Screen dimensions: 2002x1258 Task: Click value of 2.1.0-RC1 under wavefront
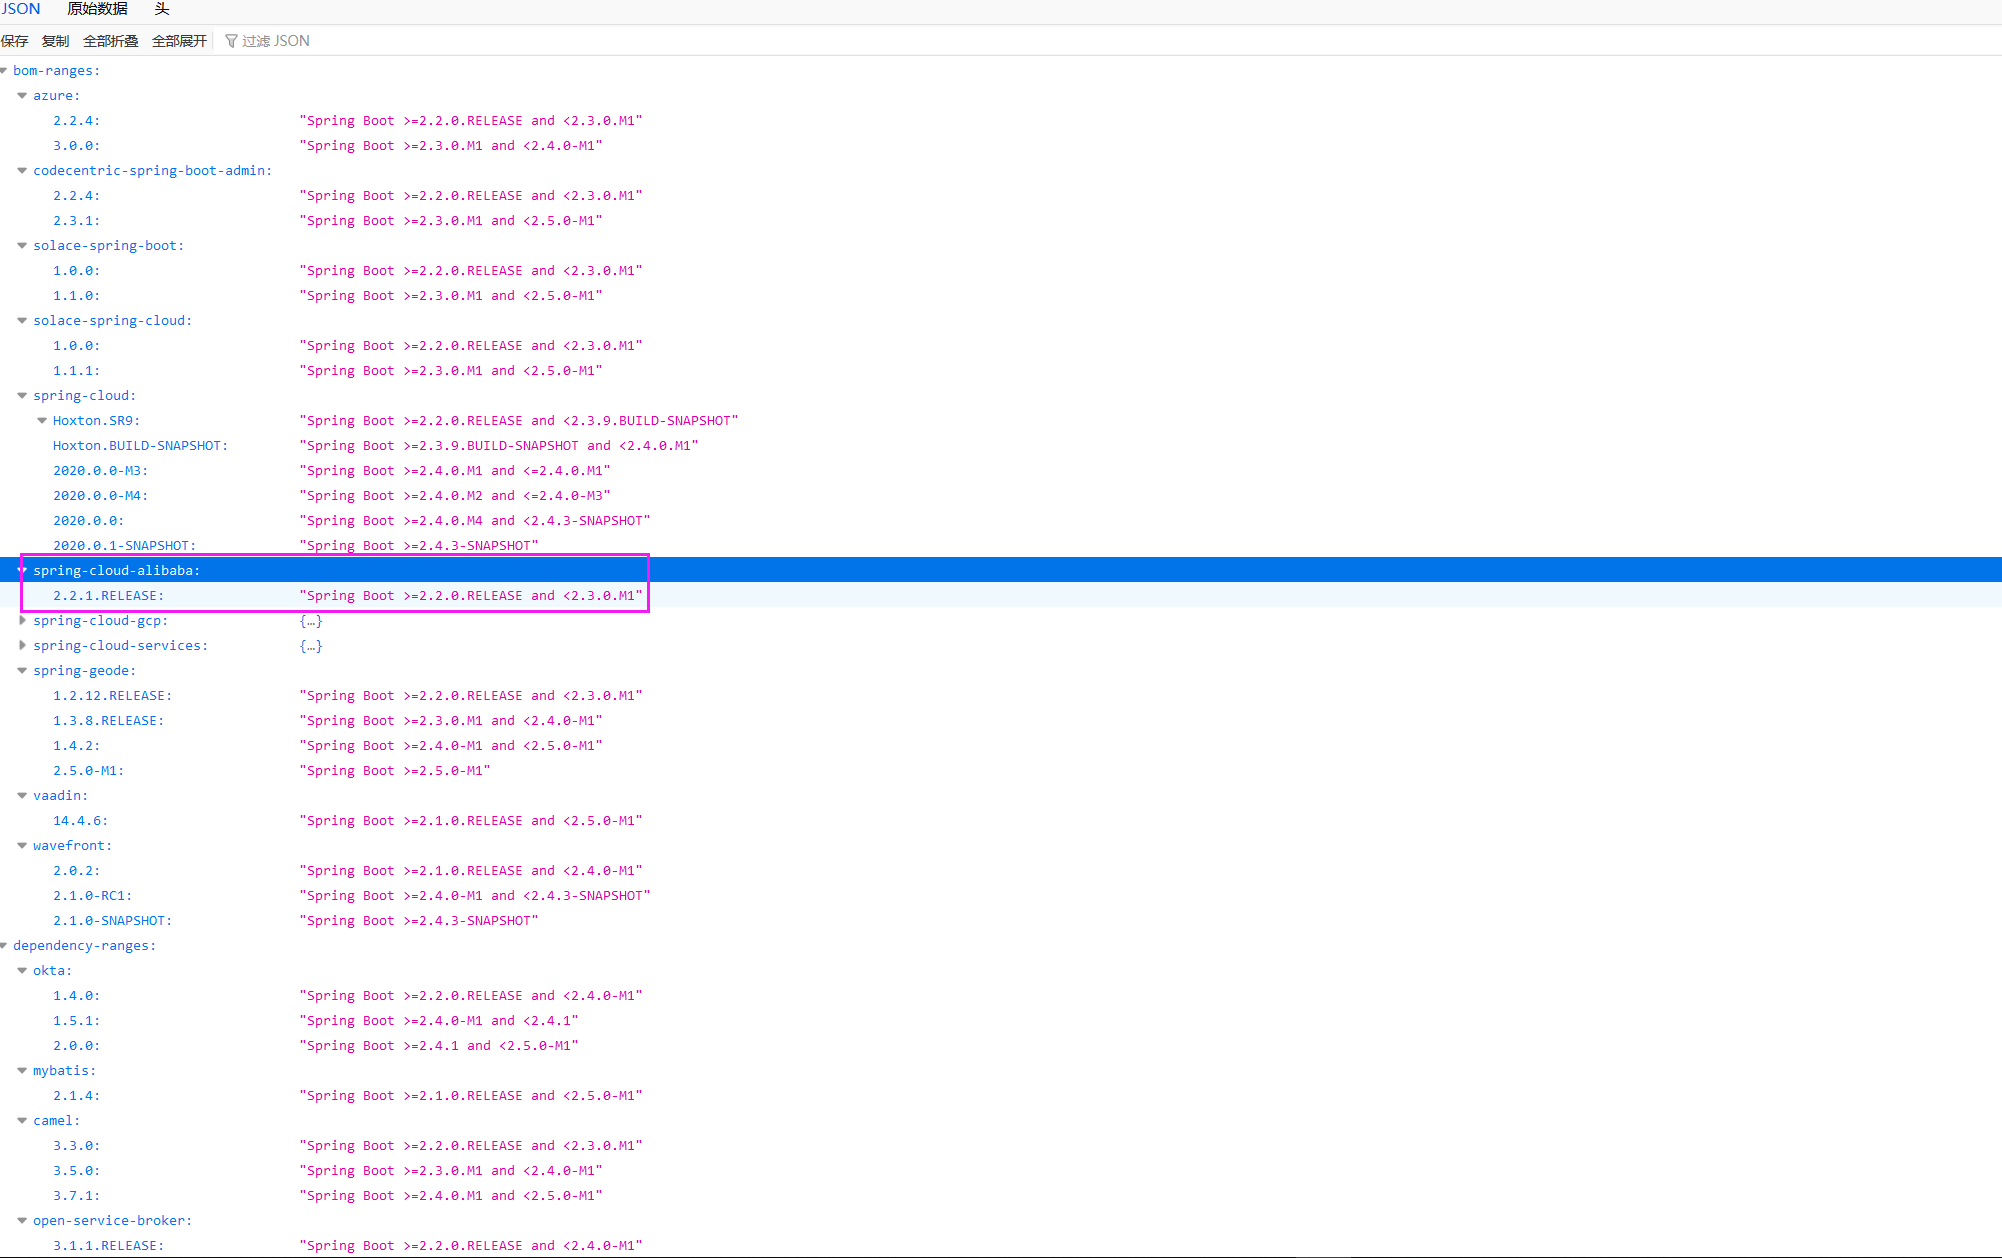475,896
